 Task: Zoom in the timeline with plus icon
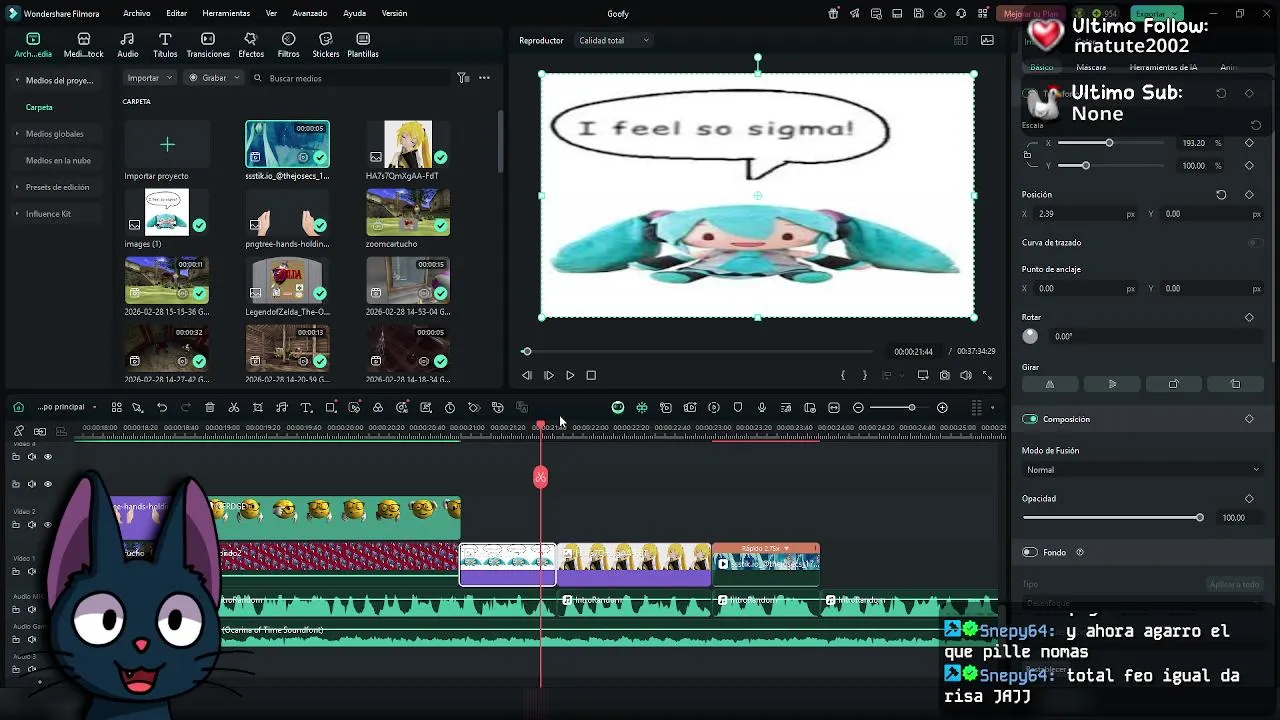tap(942, 408)
